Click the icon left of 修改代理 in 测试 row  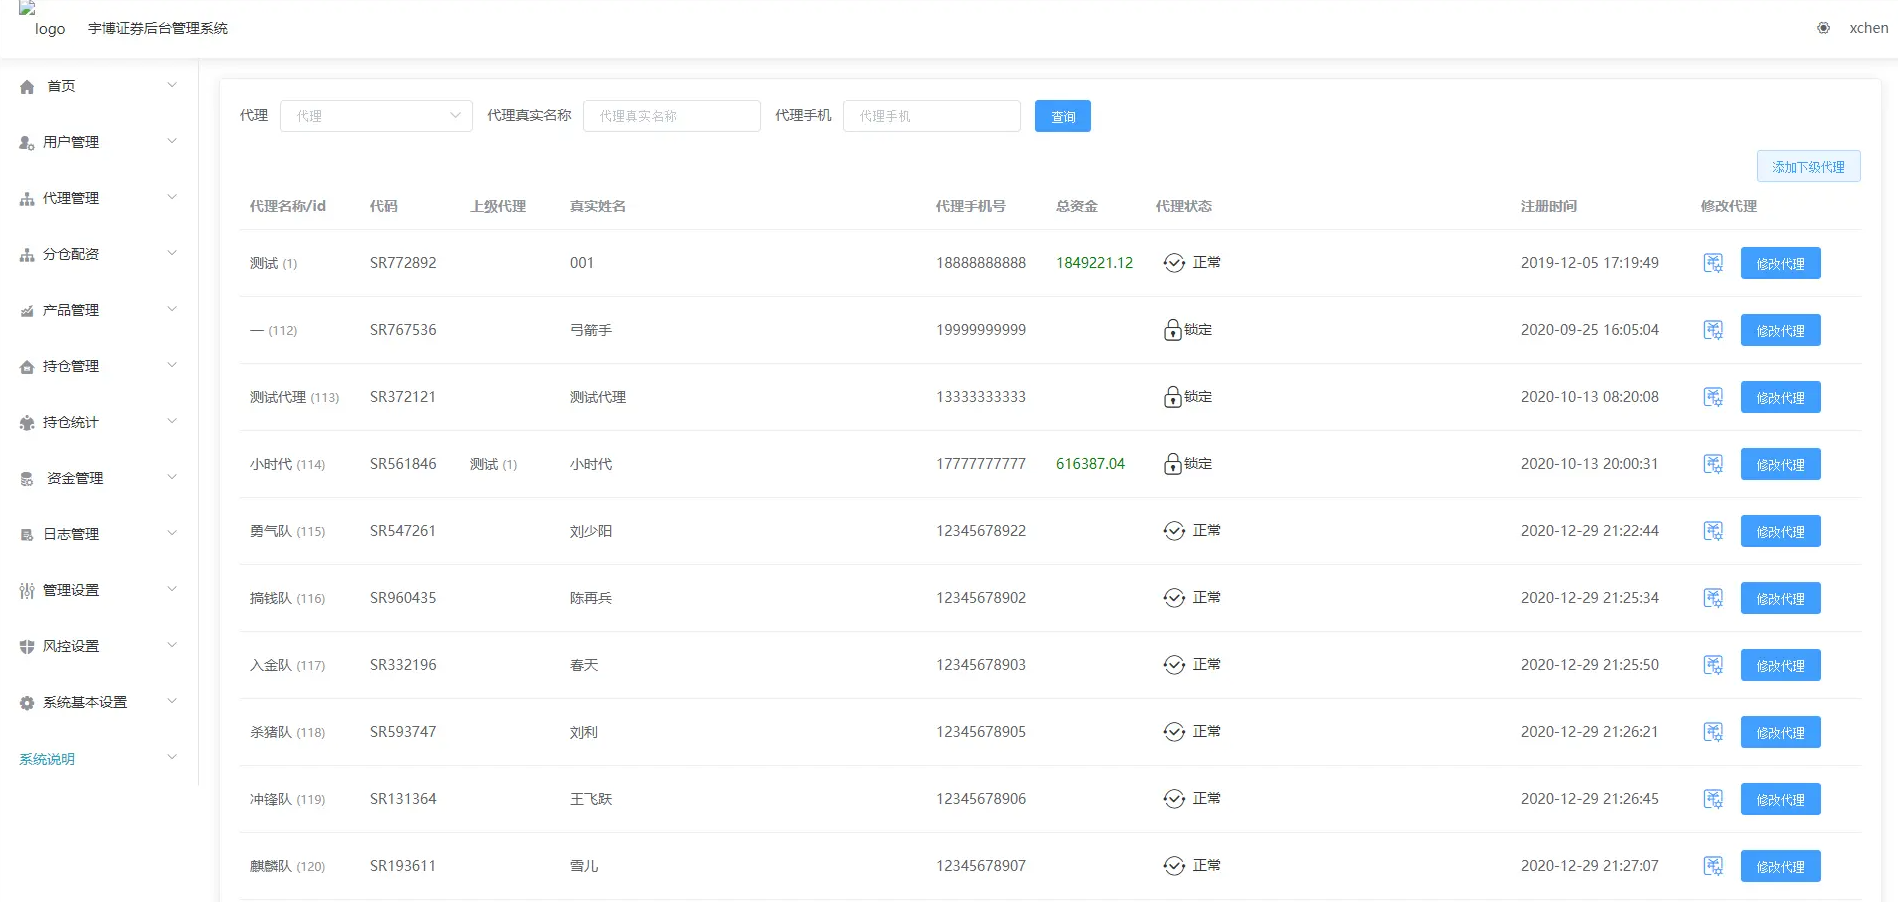tap(1713, 263)
